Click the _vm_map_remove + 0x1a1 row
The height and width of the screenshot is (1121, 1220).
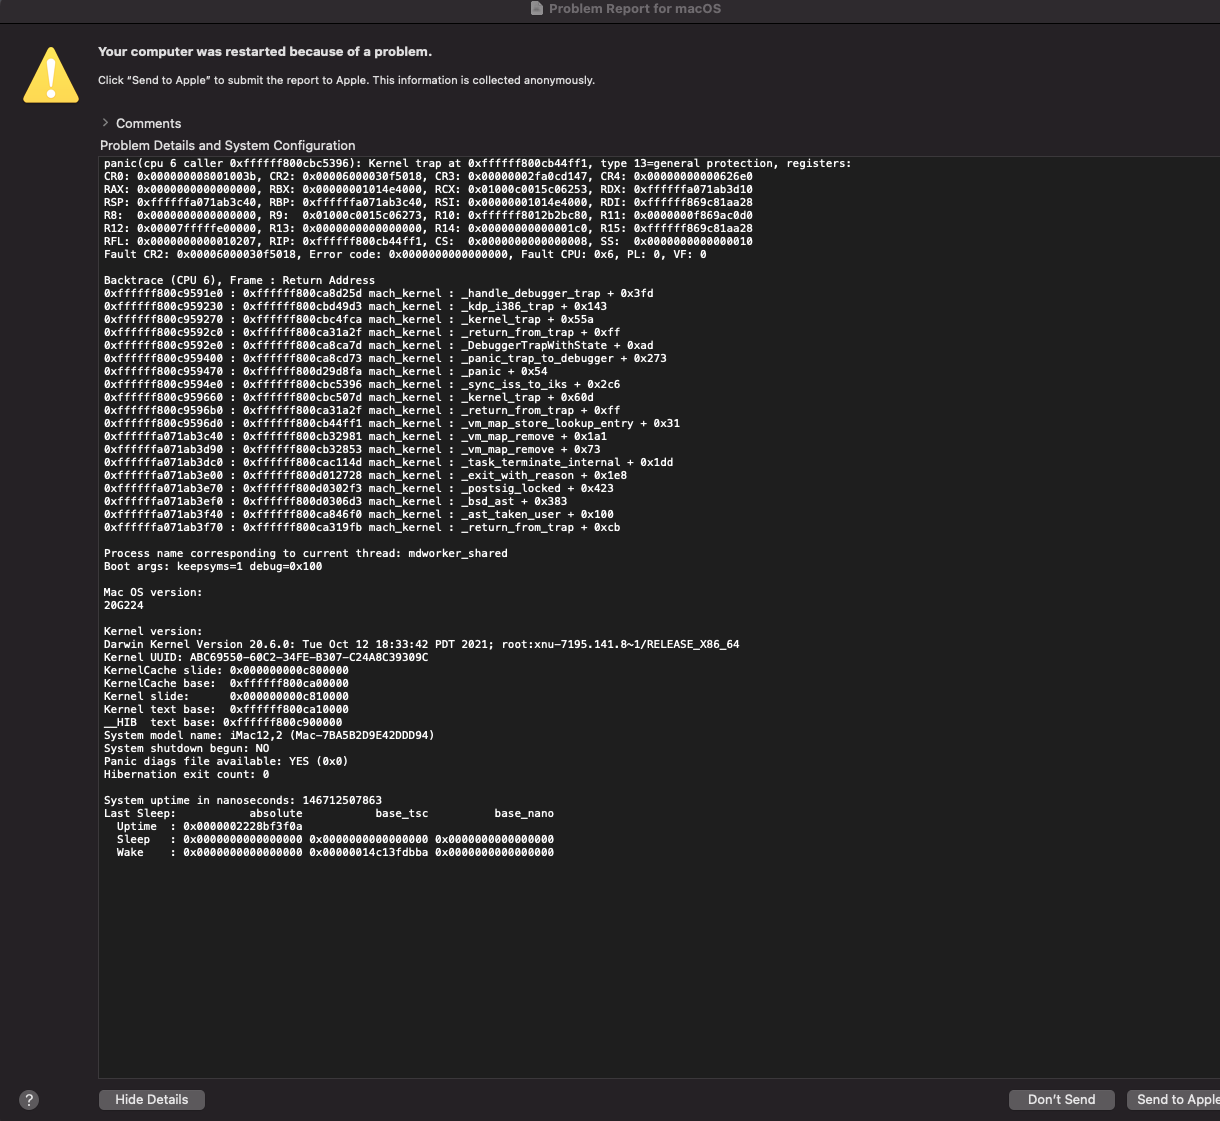(x=356, y=436)
